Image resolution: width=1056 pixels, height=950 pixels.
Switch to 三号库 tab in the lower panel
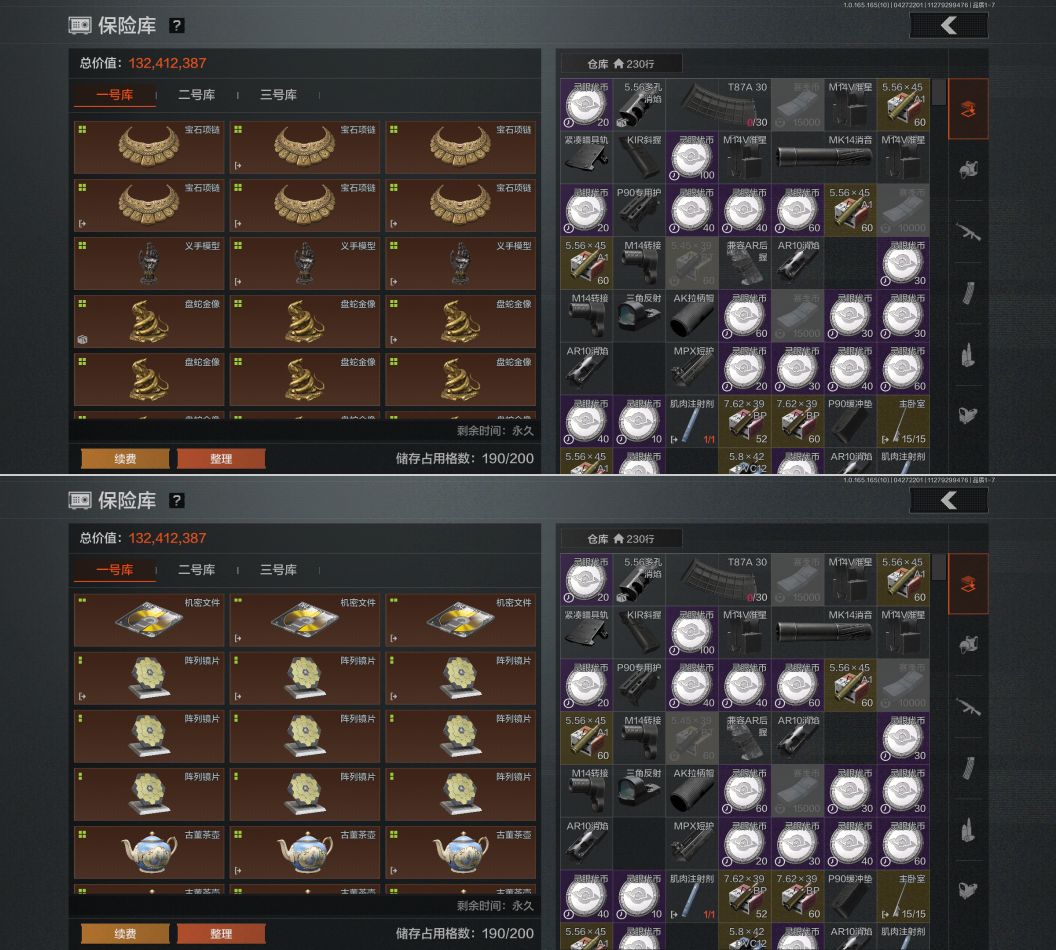278,570
